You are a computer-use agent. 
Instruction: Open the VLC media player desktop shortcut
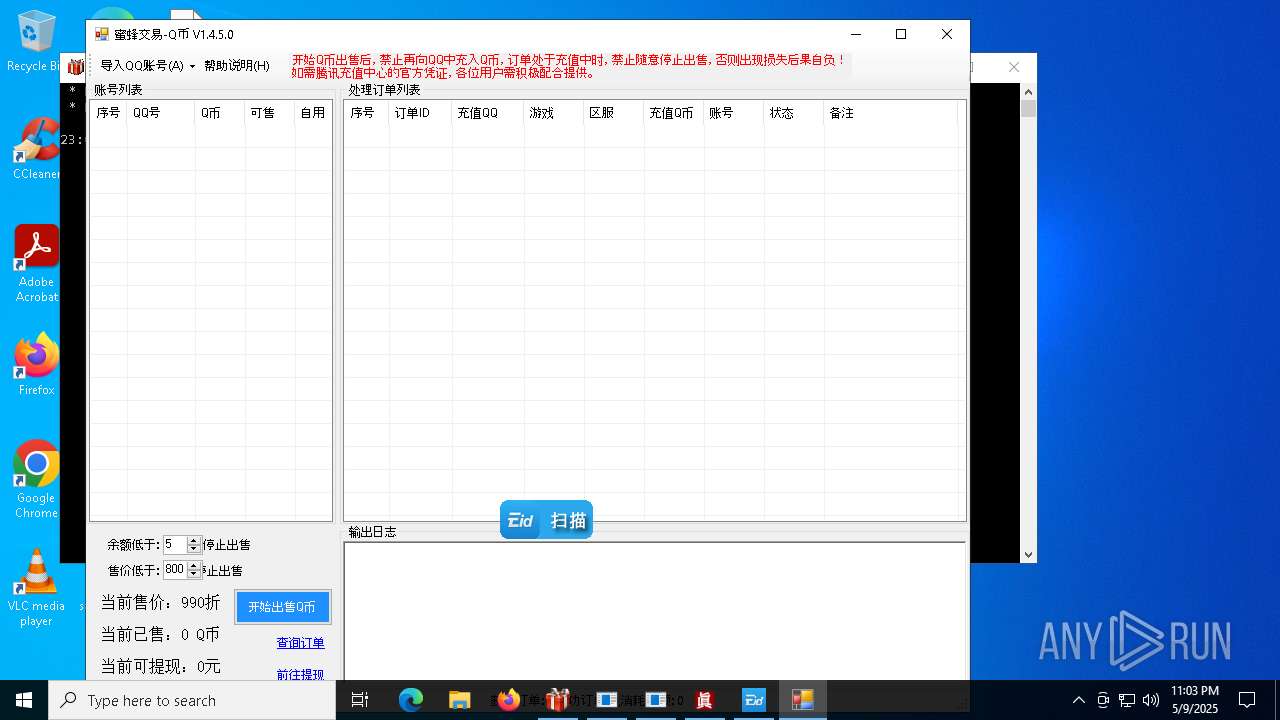pyautogui.click(x=36, y=588)
